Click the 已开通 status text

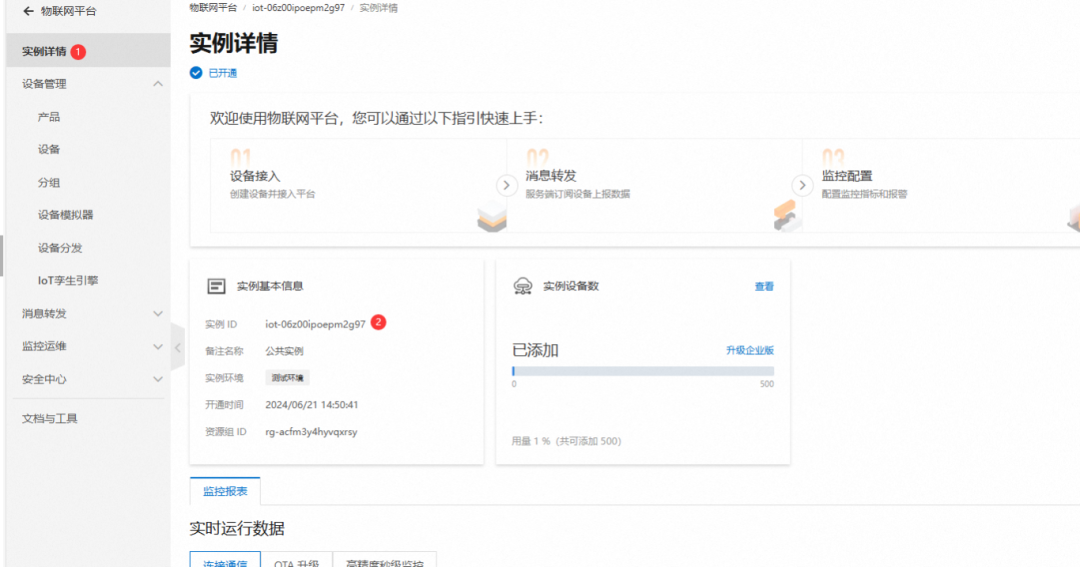pyautogui.click(x=222, y=73)
